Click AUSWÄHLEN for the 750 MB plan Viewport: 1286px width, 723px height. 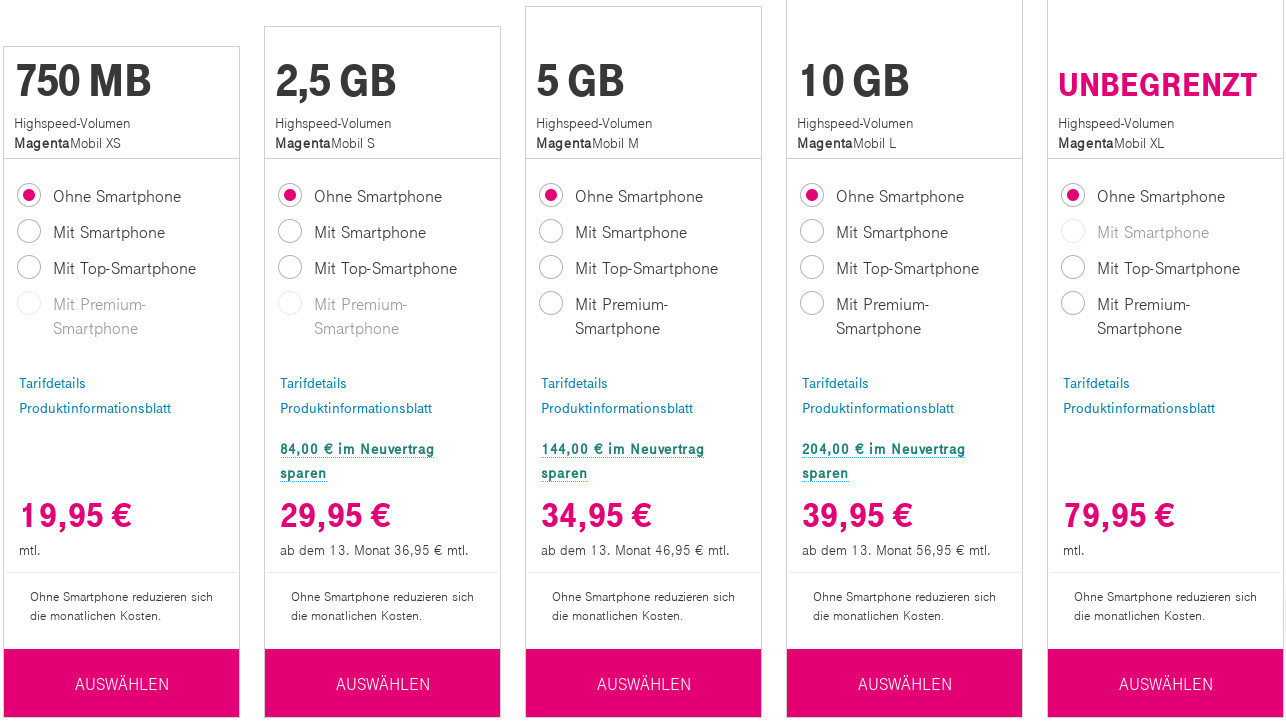[120, 683]
